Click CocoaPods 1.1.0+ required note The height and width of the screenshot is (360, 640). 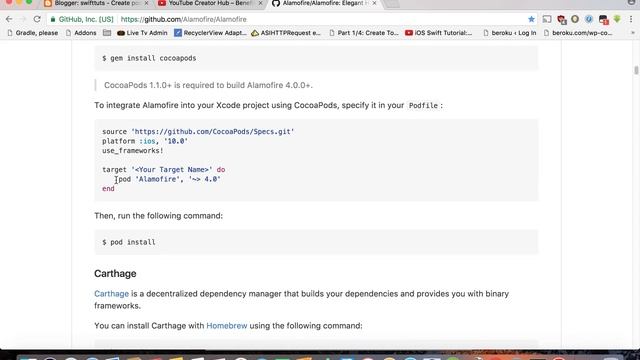(x=208, y=85)
